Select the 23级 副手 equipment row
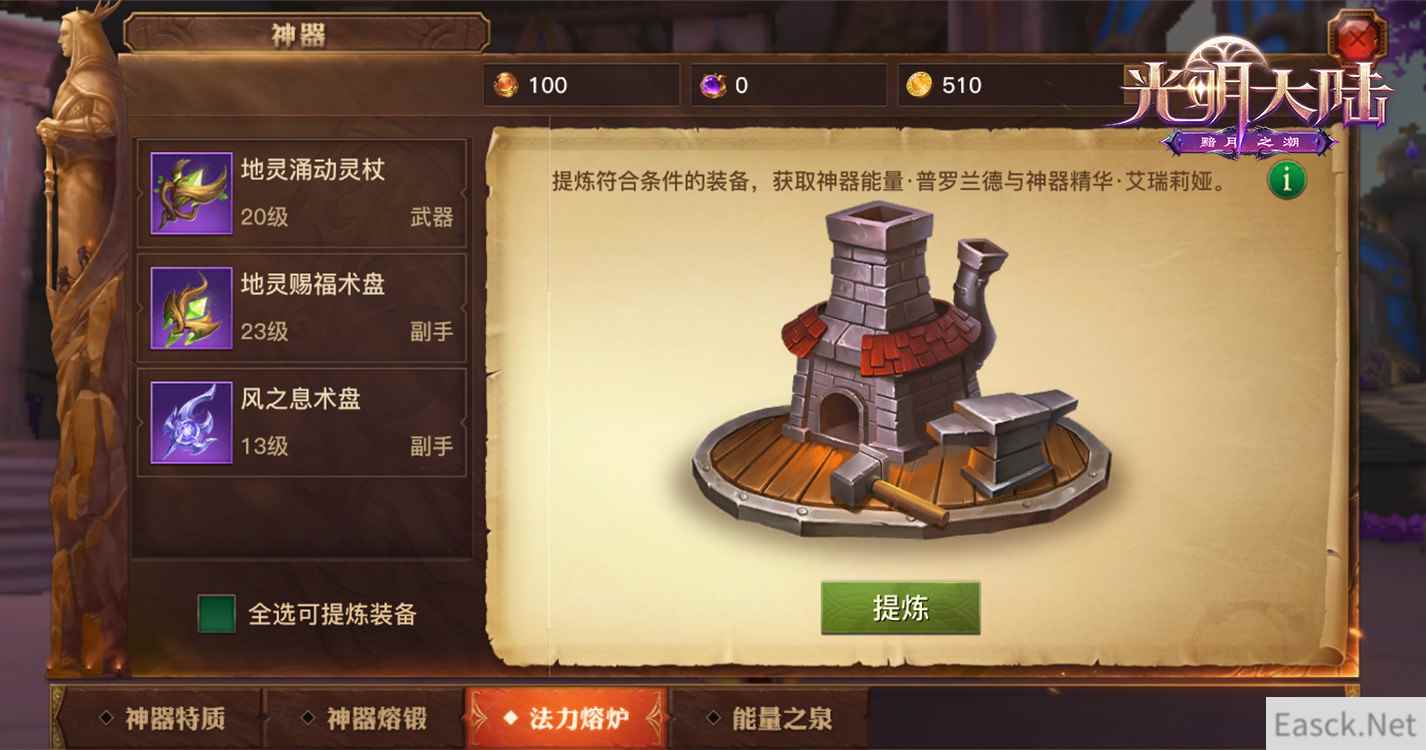Viewport: 1426px width, 750px height. pyautogui.click(x=302, y=308)
